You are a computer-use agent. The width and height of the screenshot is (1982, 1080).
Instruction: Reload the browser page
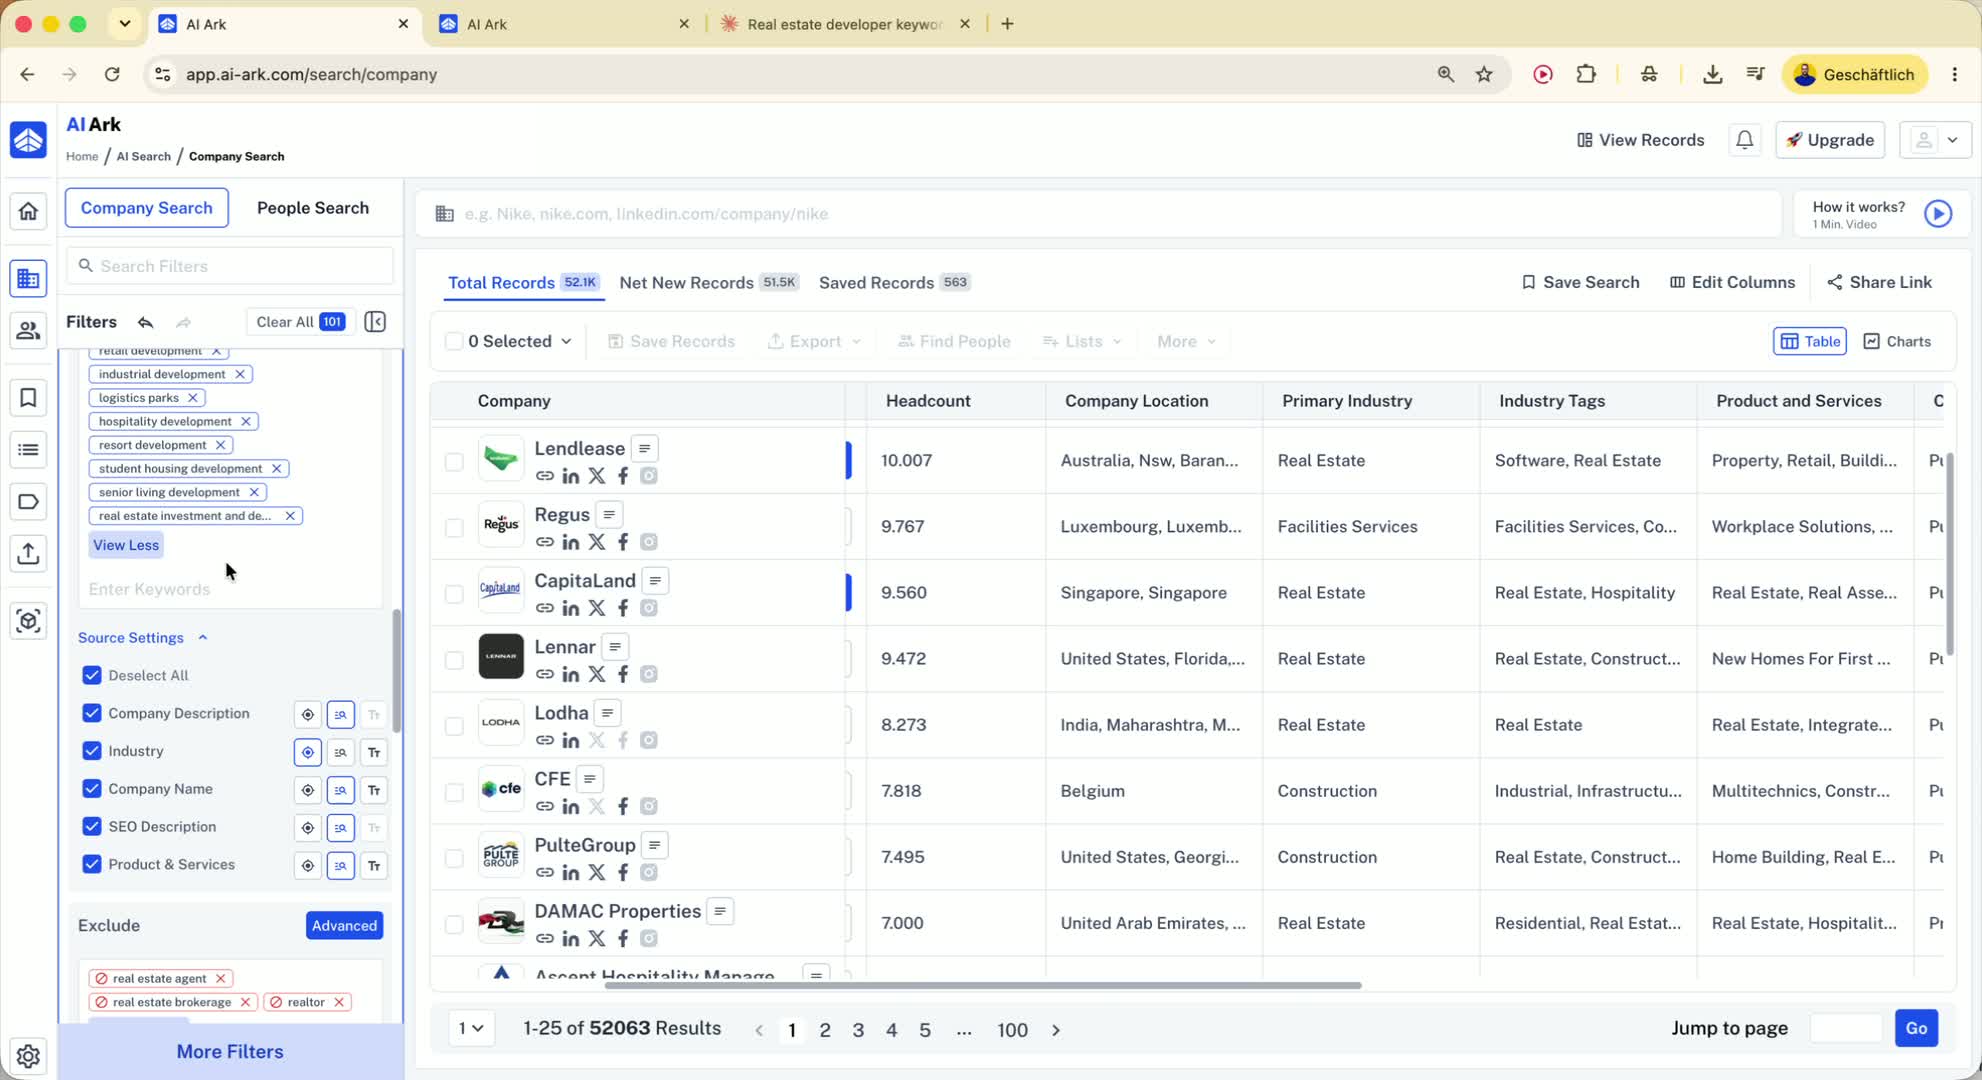(x=112, y=74)
